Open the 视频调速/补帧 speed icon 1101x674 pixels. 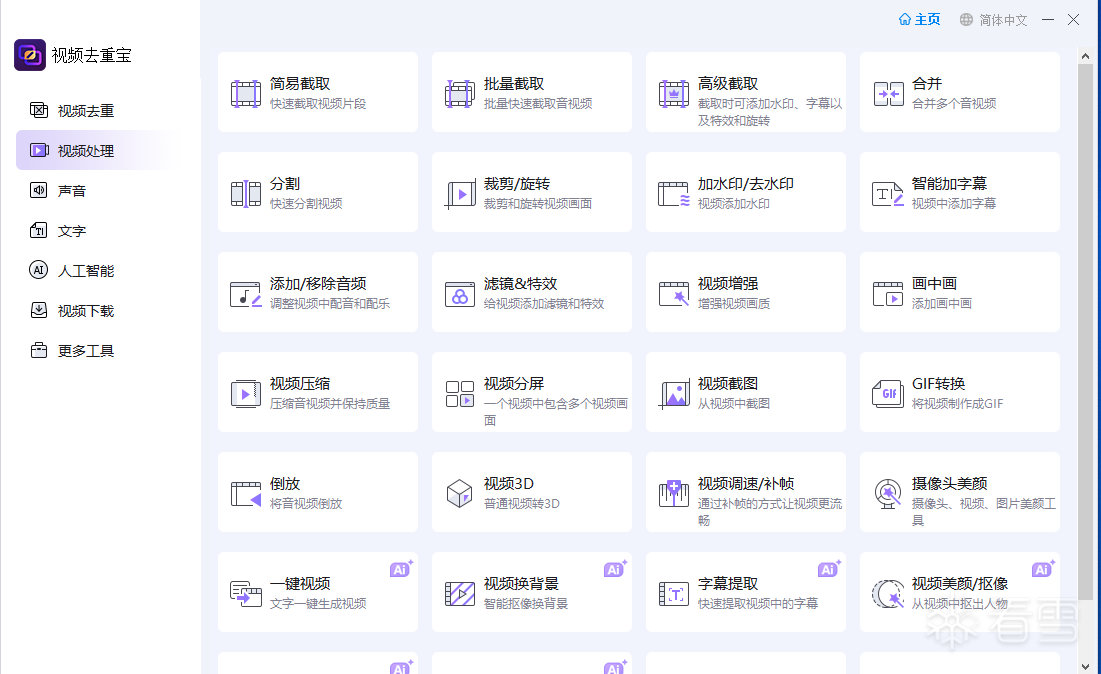pos(674,494)
